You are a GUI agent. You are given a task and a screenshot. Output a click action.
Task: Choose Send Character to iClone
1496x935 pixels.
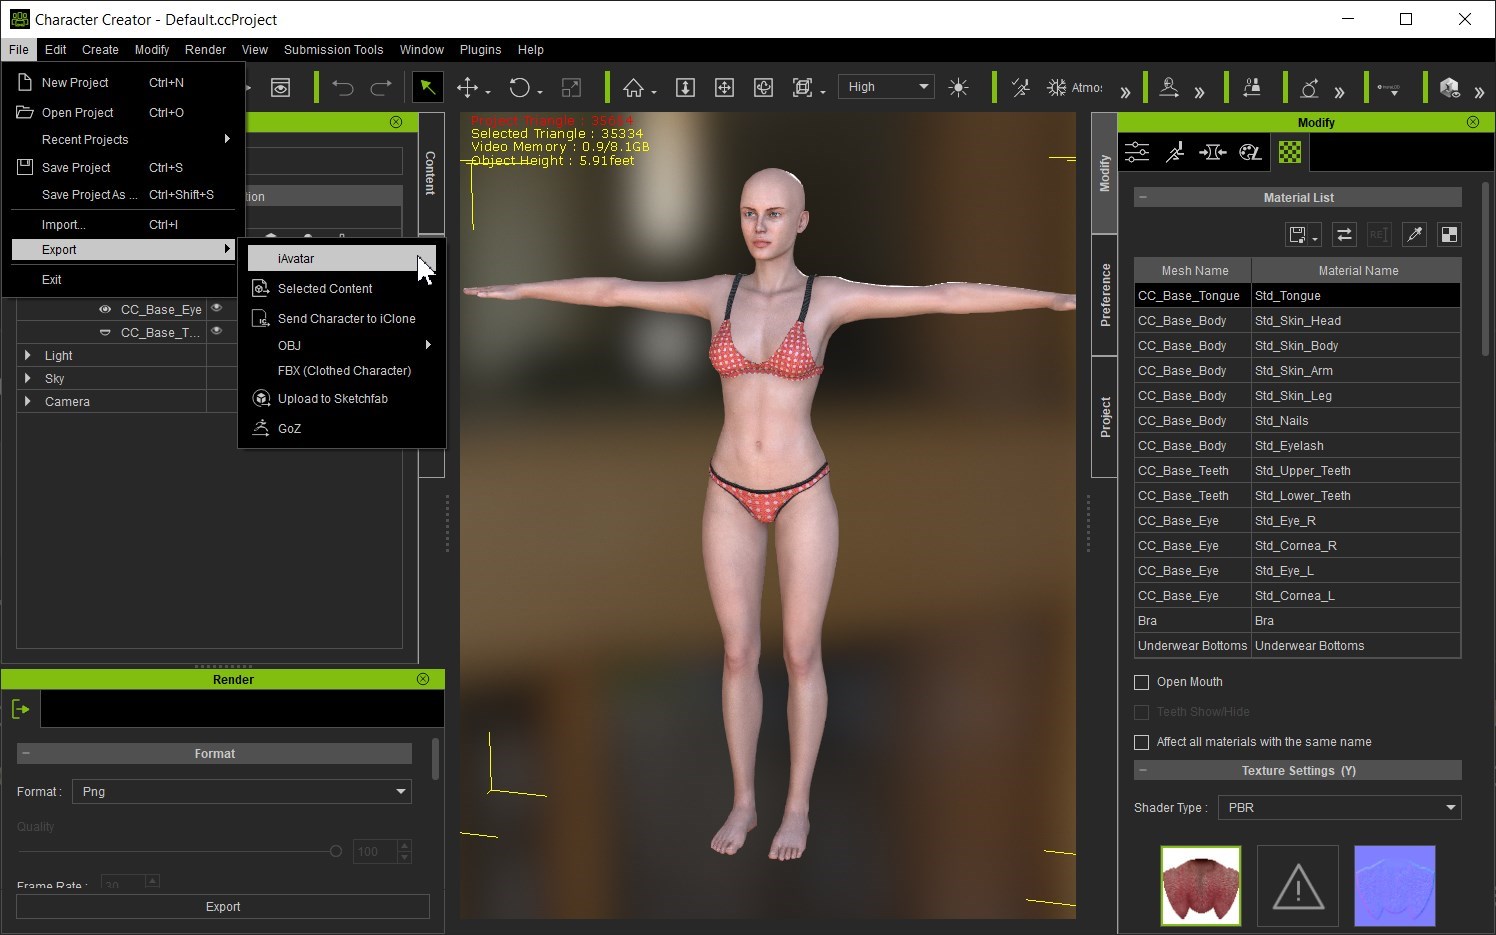pyautogui.click(x=342, y=318)
